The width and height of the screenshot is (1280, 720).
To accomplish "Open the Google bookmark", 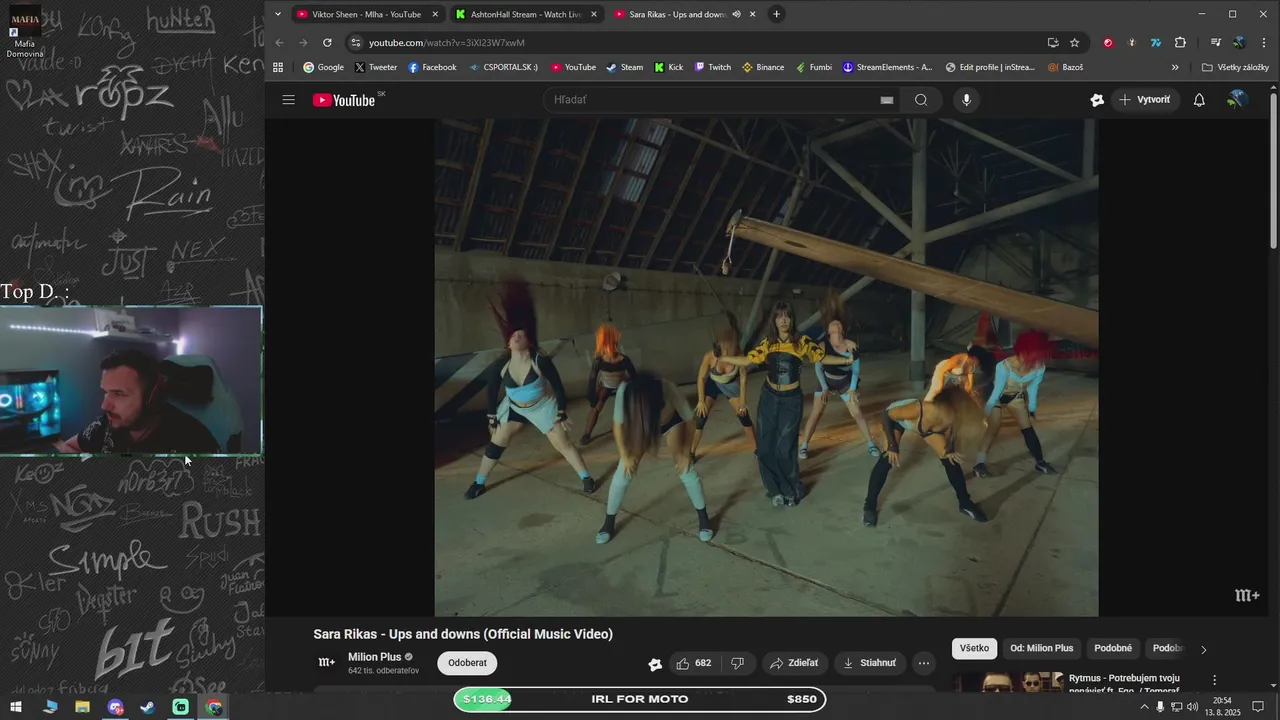I will (323, 67).
